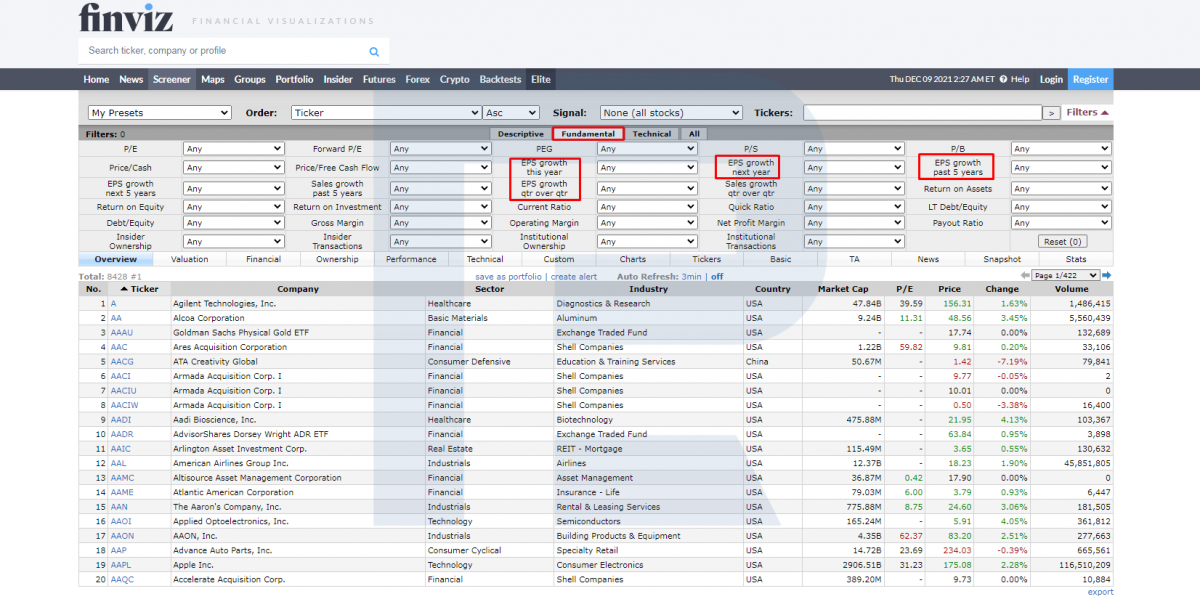The width and height of the screenshot is (1200, 599).
Task: Expand the My Presets dropdown
Action: pos(160,113)
